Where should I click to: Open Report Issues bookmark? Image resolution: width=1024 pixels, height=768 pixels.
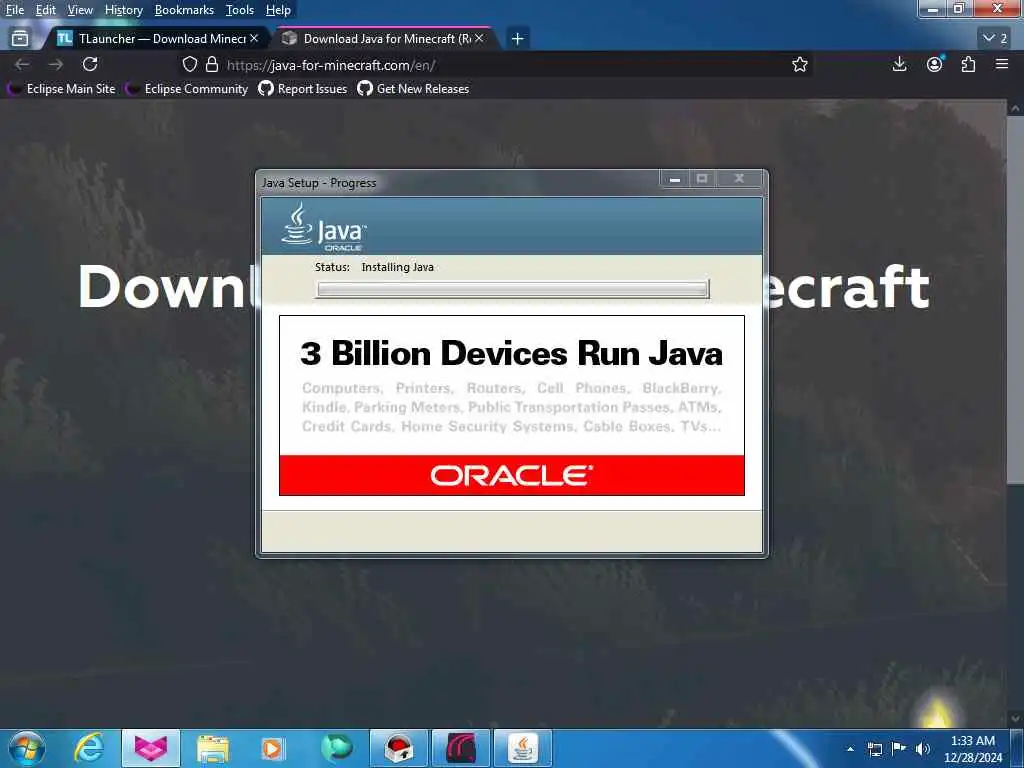(x=302, y=89)
